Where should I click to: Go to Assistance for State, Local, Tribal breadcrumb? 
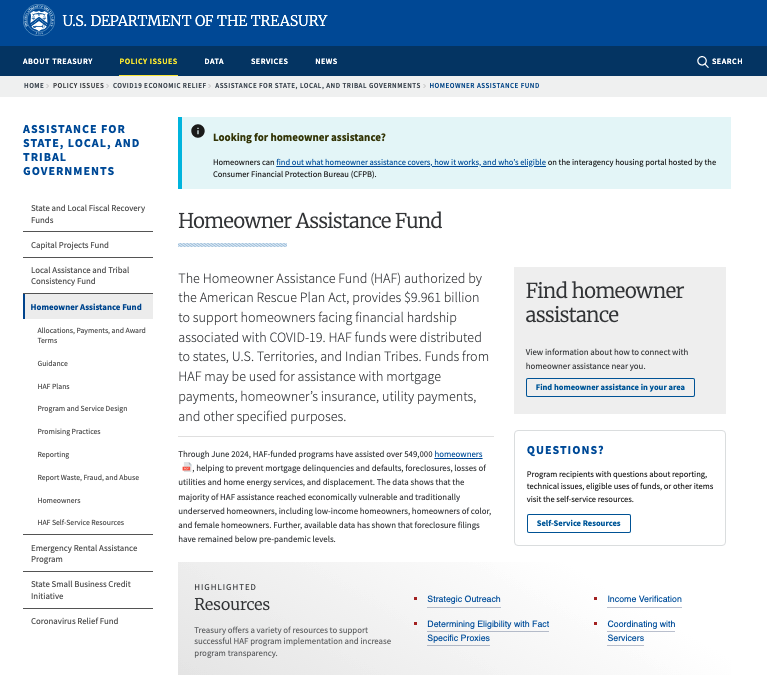317,86
